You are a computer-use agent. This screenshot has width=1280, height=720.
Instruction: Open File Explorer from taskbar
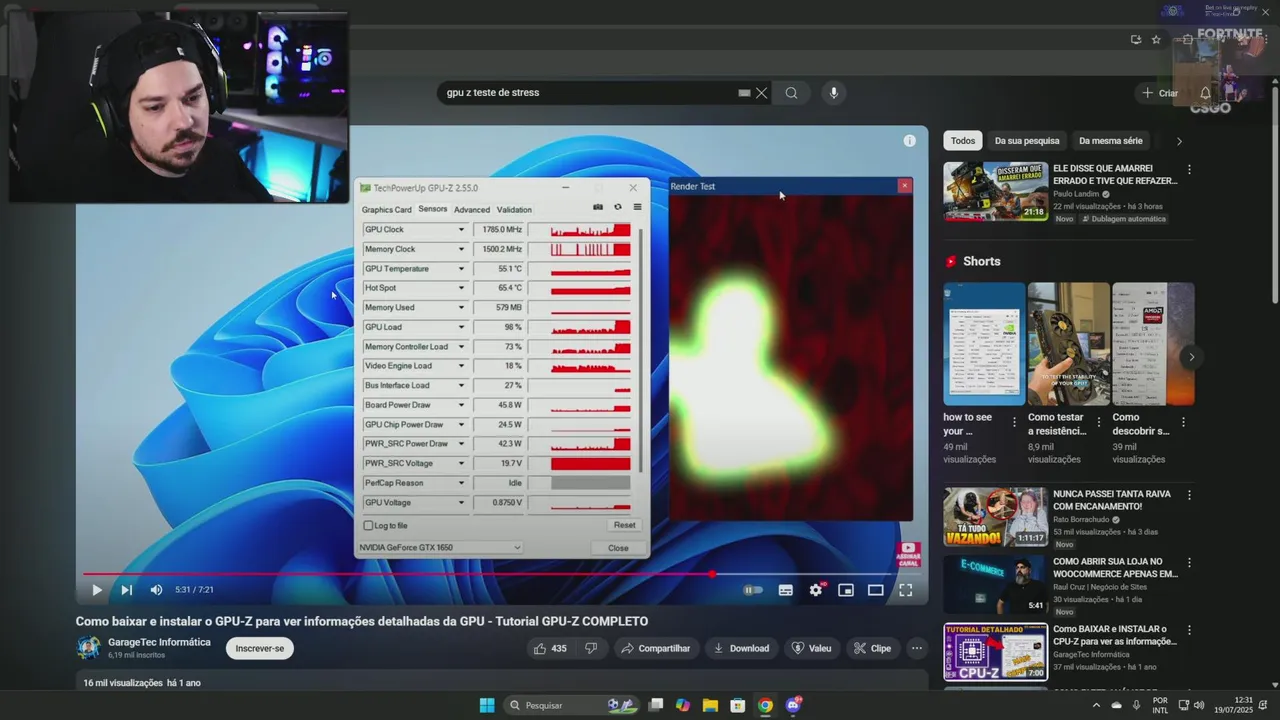tap(710, 705)
